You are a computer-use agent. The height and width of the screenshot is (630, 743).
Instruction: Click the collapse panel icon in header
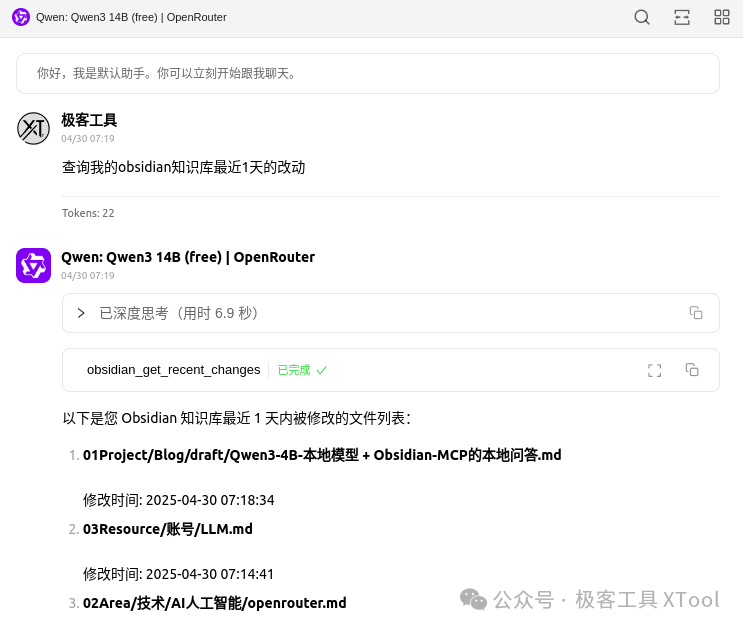682,18
